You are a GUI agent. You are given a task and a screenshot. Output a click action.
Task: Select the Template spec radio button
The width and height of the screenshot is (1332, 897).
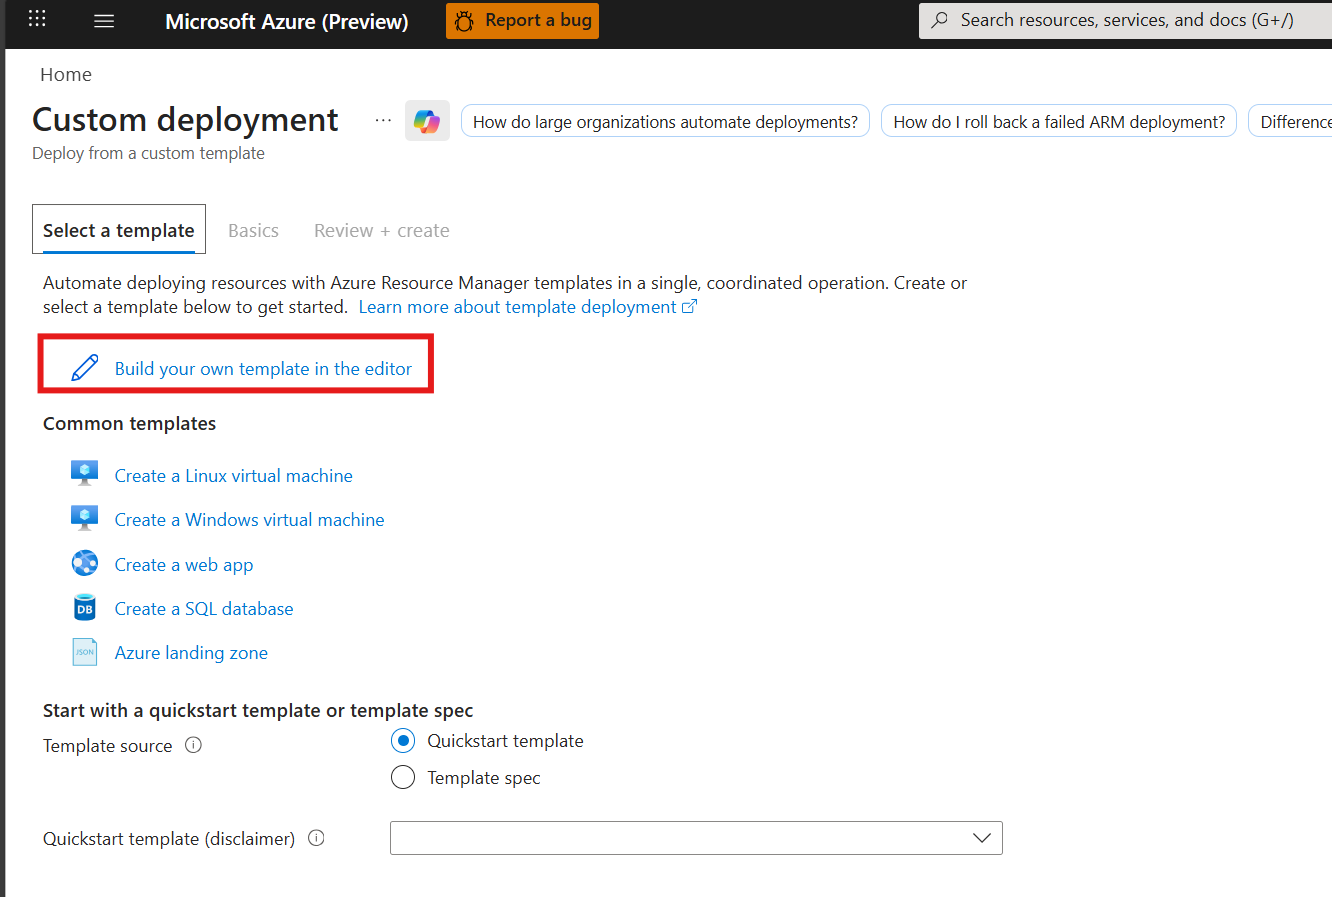click(402, 776)
